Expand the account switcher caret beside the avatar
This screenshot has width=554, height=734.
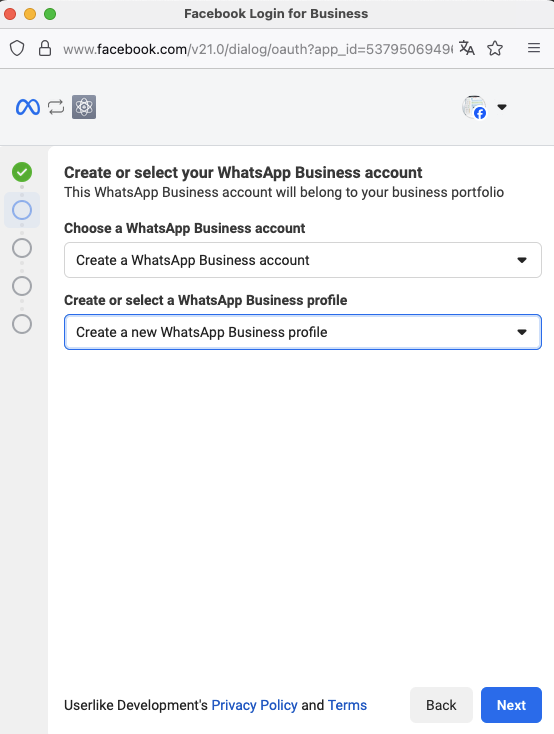point(502,107)
